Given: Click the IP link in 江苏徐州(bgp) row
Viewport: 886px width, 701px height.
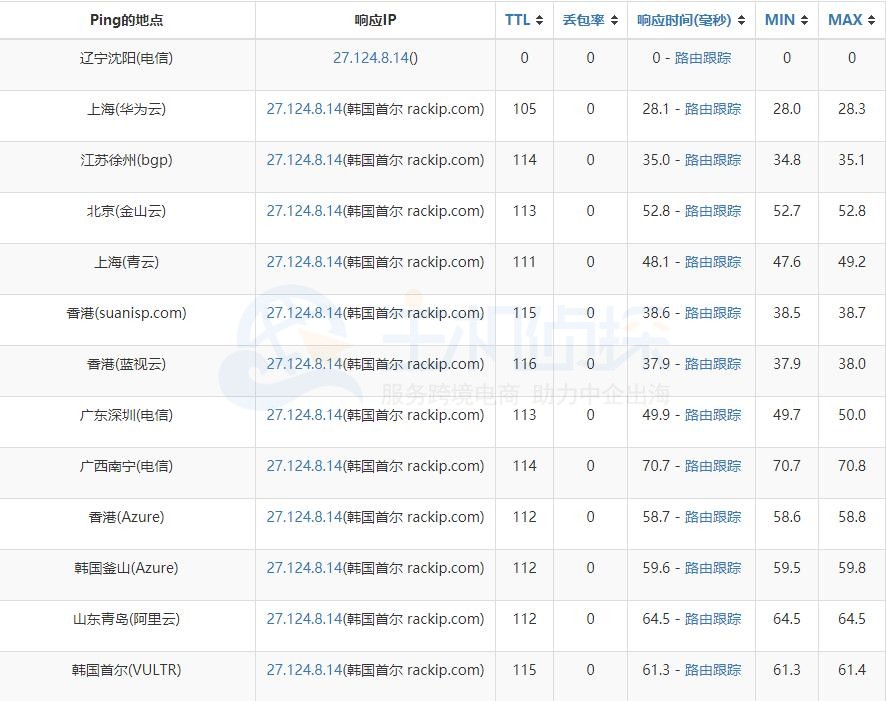Looking at the screenshot, I should coord(304,160).
